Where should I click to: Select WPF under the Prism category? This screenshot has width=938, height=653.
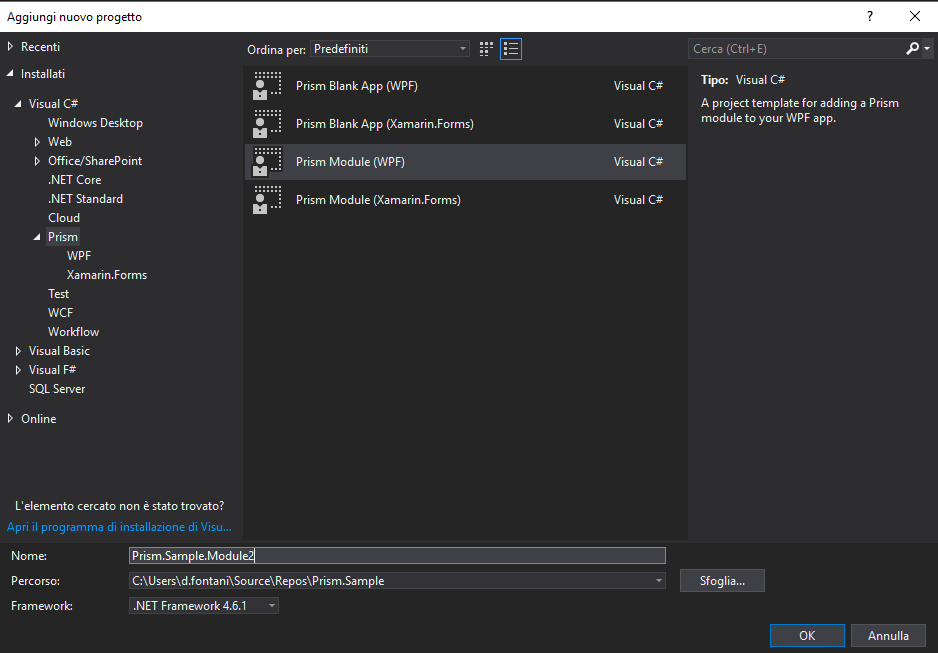79,255
